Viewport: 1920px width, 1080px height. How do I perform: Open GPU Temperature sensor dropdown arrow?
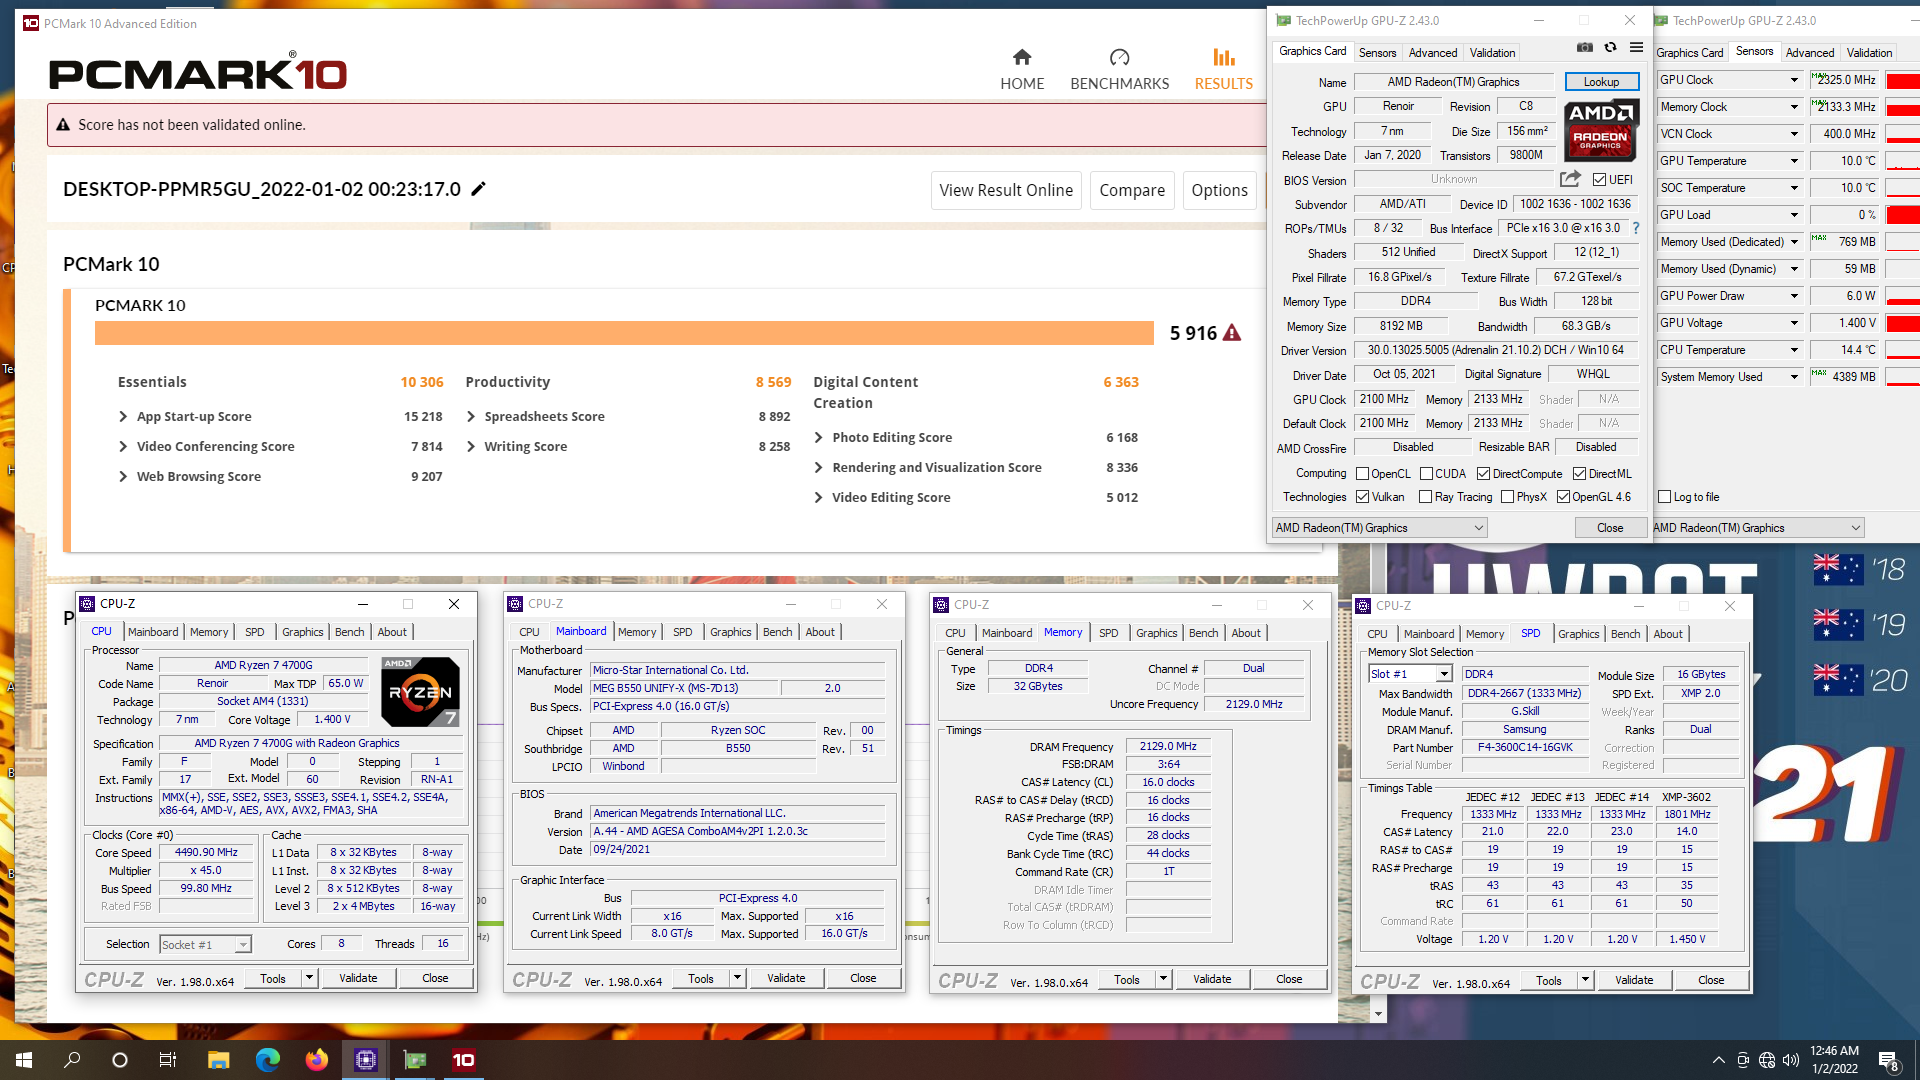click(1794, 161)
